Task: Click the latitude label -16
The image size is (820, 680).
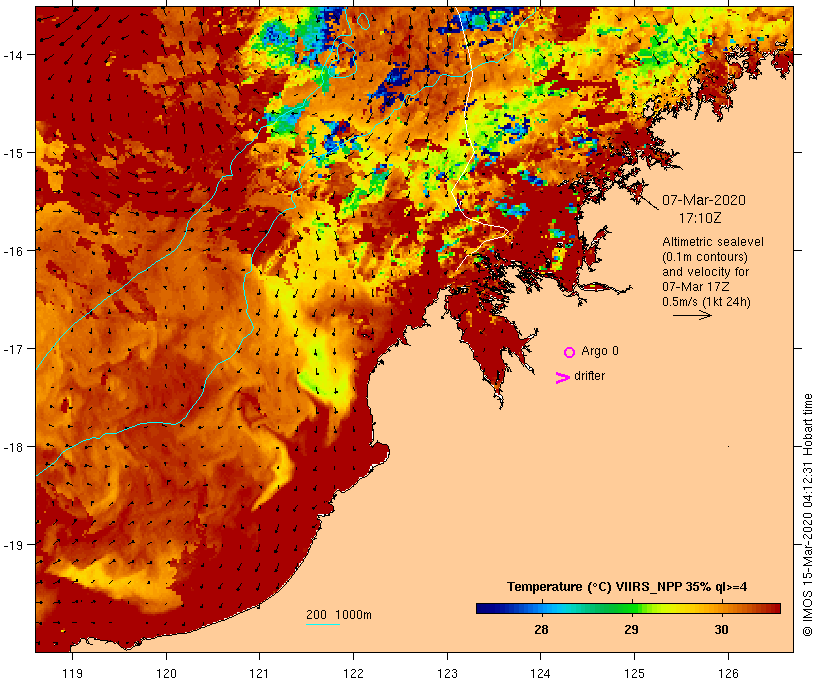Action: pos(12,251)
